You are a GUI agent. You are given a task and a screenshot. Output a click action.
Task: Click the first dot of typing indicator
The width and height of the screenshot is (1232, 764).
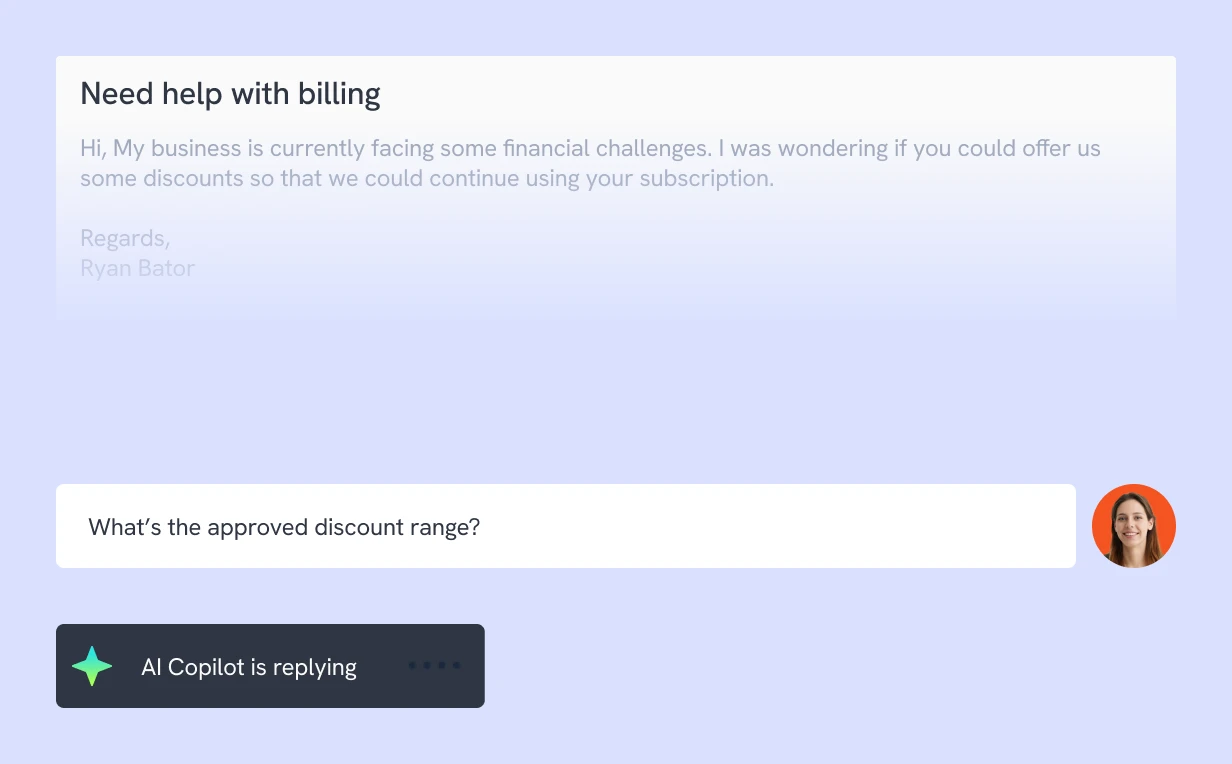pyautogui.click(x=413, y=665)
